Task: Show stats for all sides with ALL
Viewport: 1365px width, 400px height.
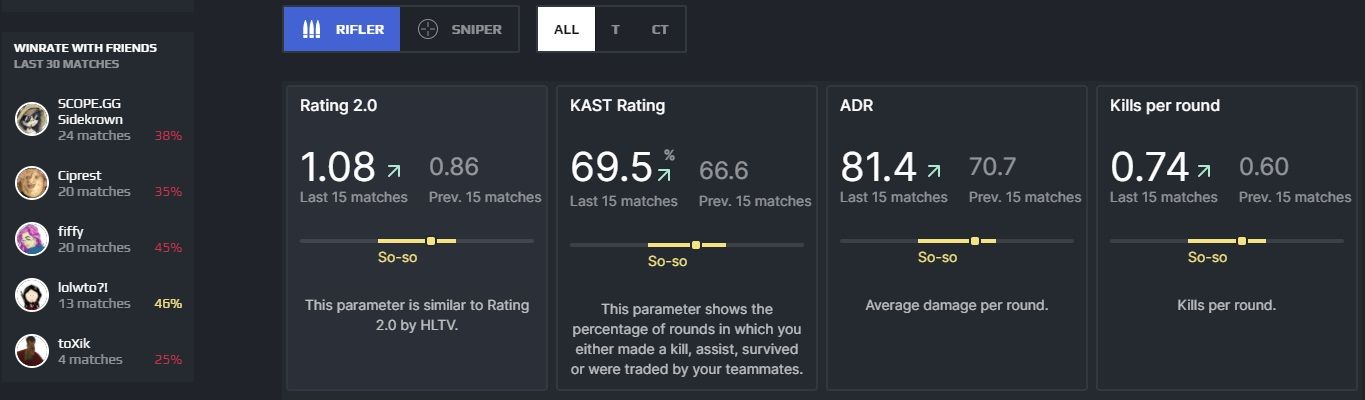Action: coord(566,29)
